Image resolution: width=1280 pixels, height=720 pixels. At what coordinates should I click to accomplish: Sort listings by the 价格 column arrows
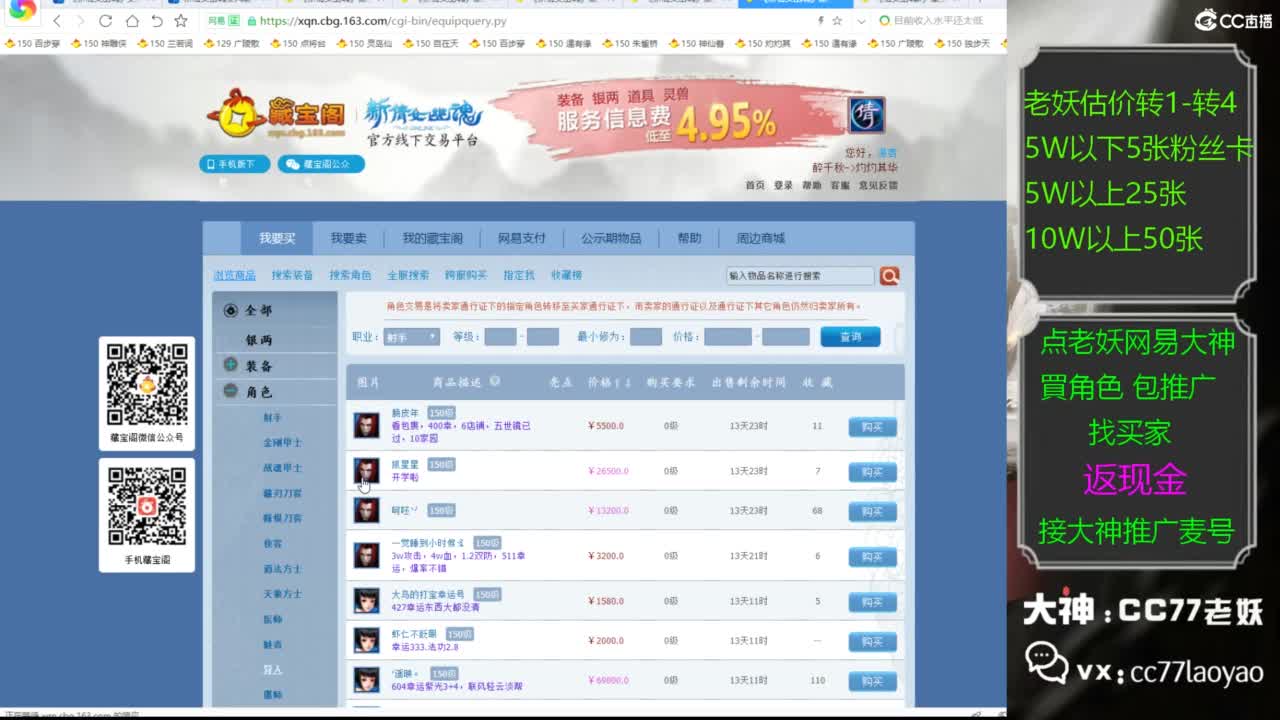623,383
